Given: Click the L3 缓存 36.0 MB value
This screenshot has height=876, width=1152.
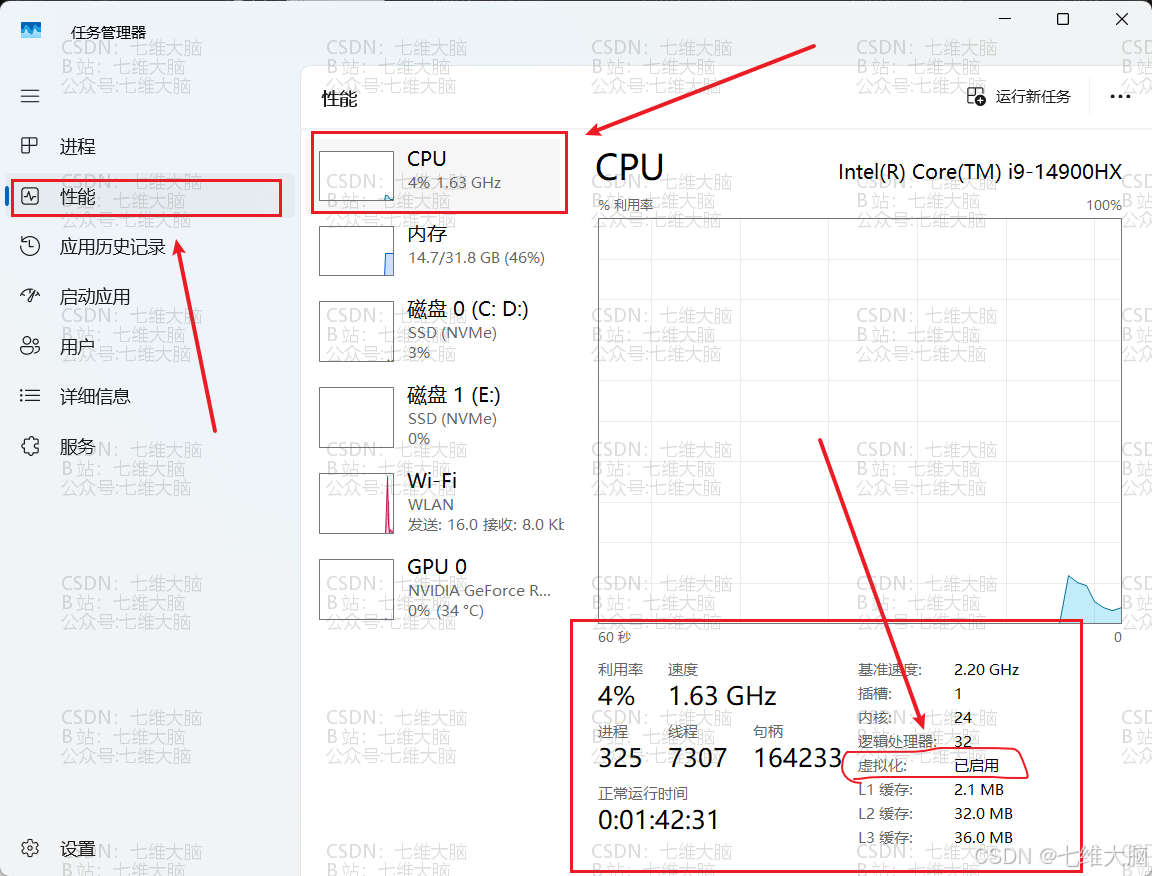Looking at the screenshot, I should 983,838.
